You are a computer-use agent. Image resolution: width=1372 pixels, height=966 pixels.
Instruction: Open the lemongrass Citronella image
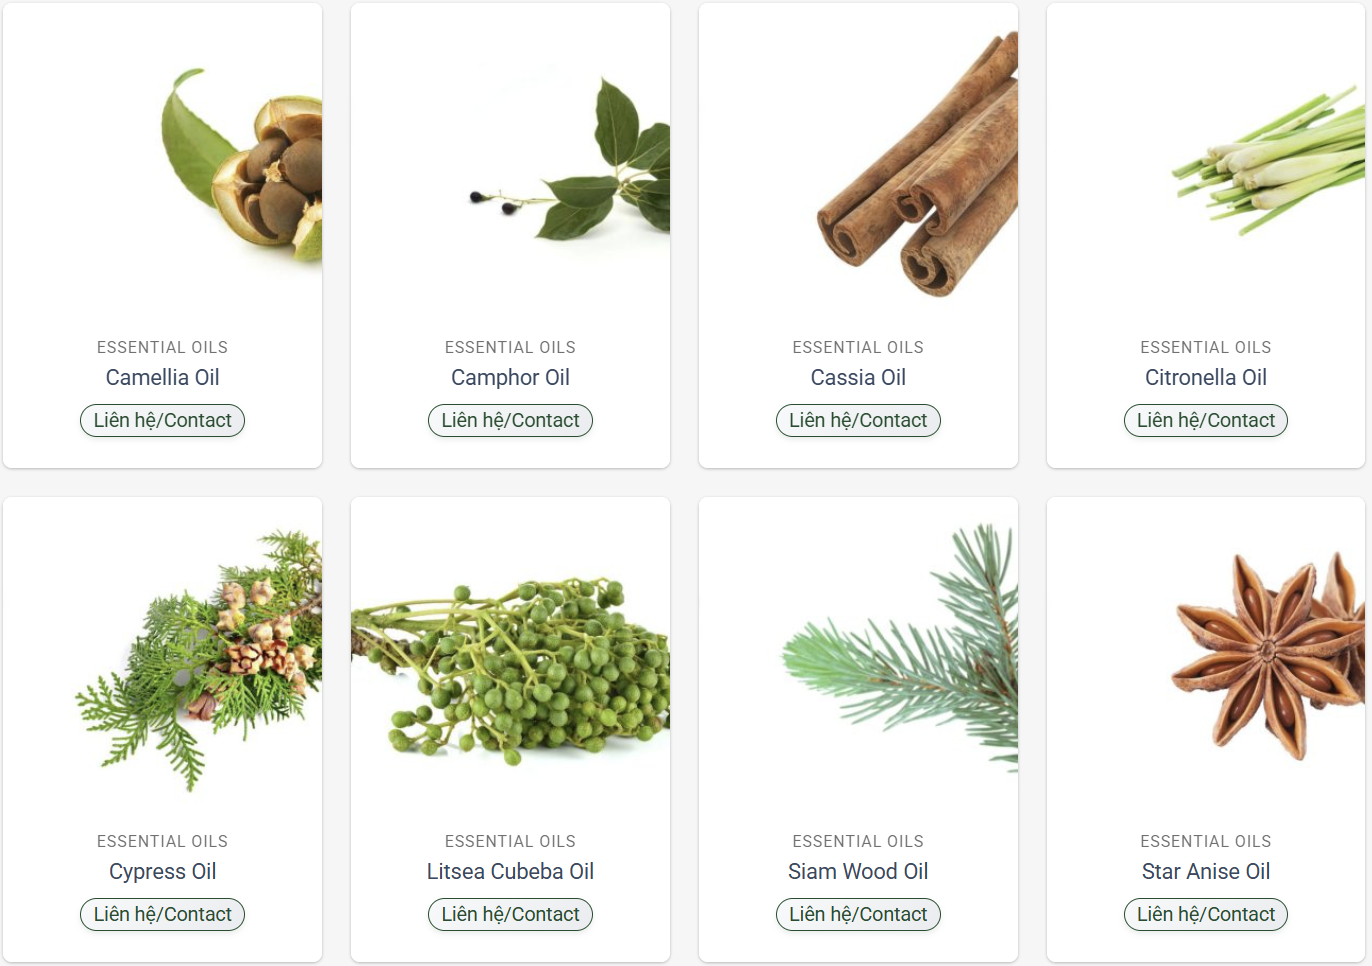1206,163
